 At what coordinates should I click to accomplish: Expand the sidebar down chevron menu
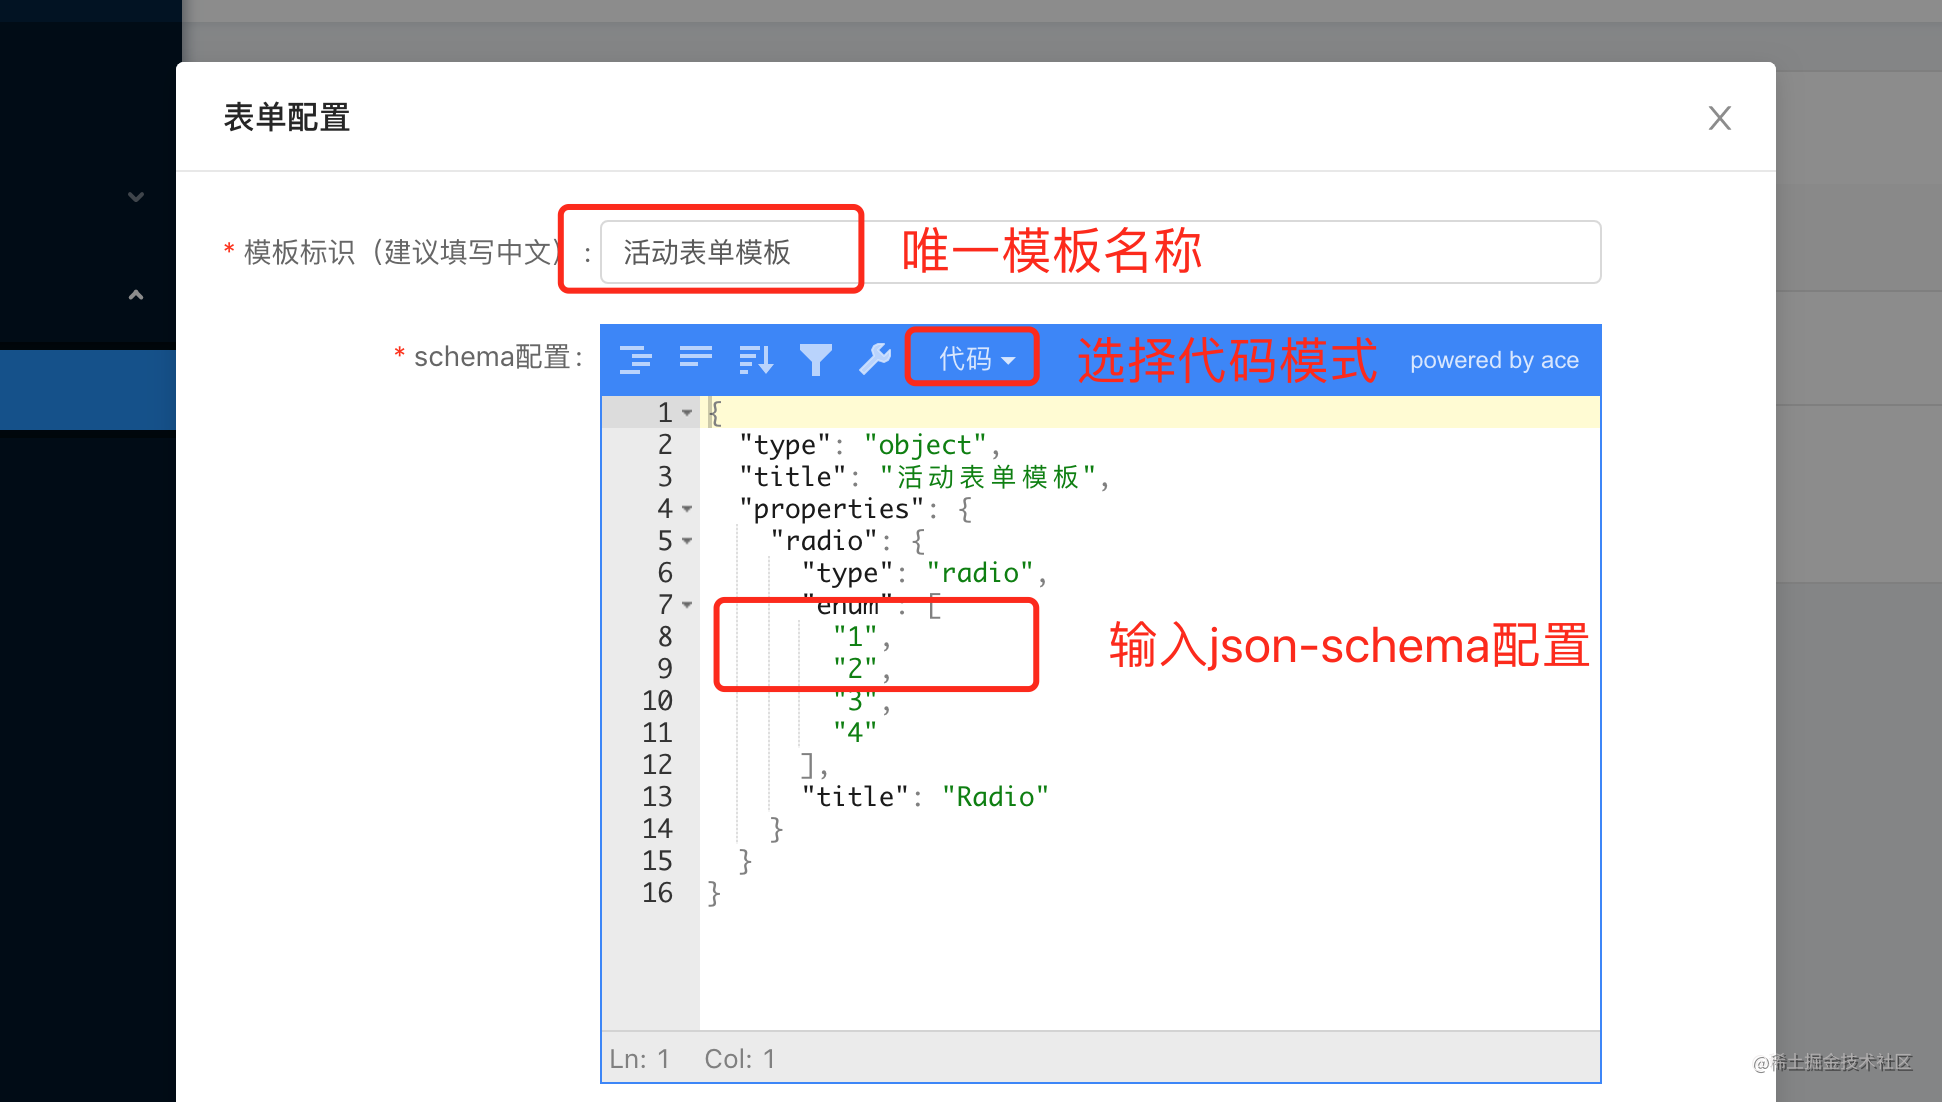coord(136,197)
